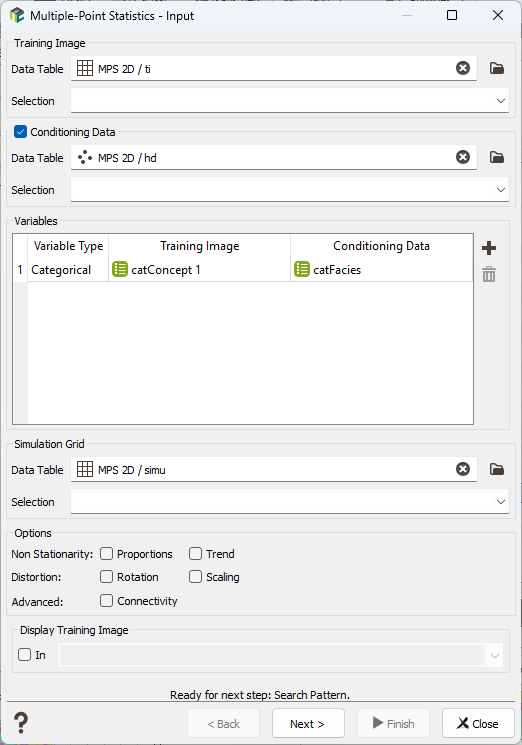Clear the Training Image data table field
The image size is (522, 745).
point(463,68)
